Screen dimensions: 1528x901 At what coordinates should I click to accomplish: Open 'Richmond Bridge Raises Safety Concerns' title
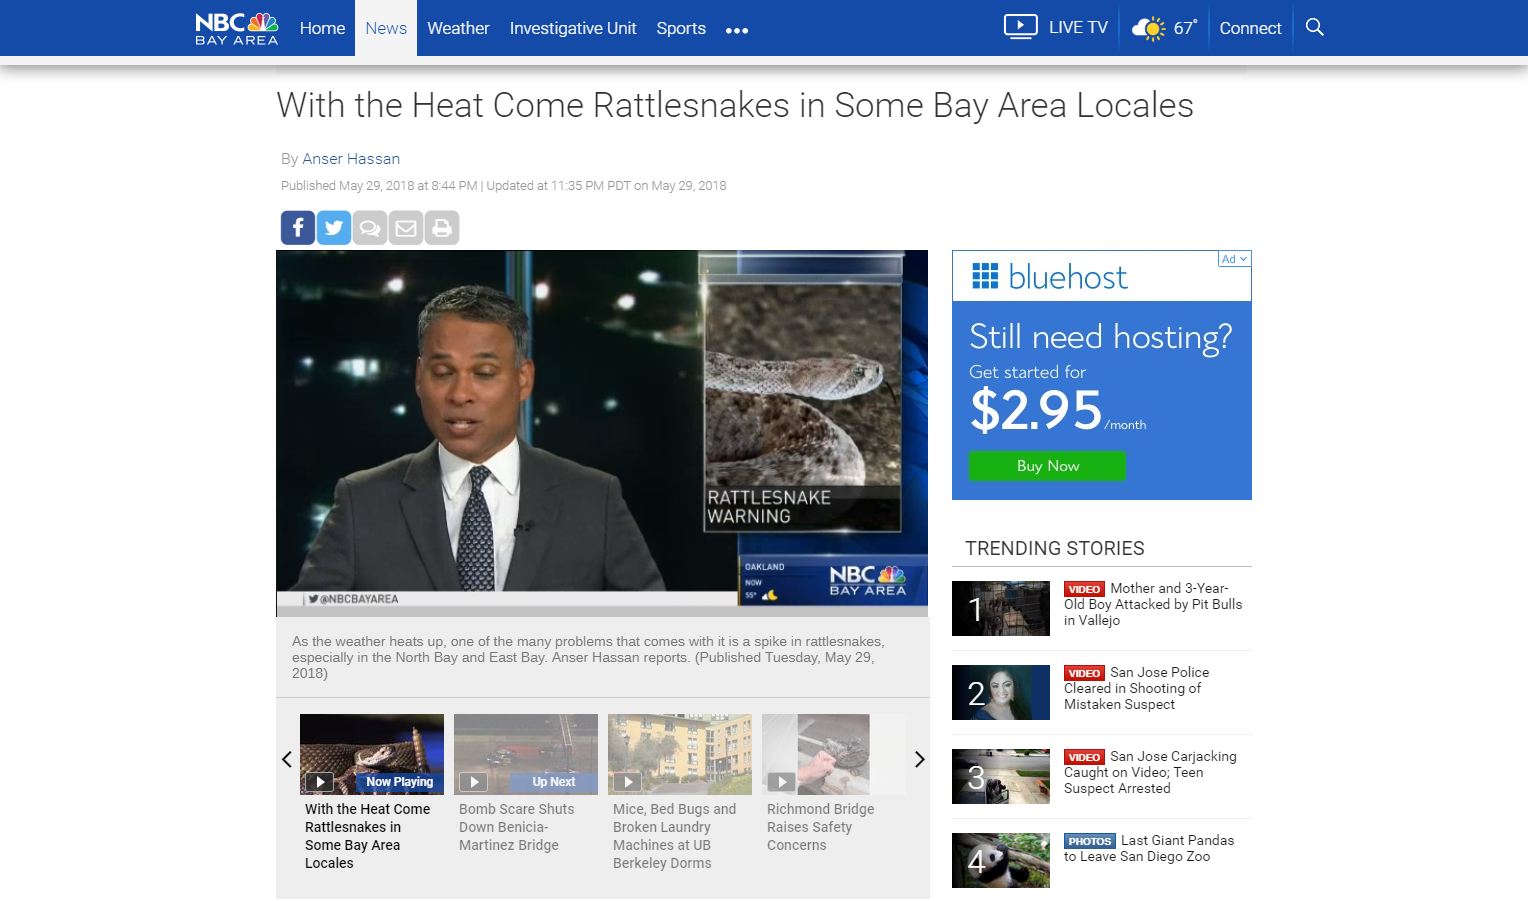[x=820, y=827]
